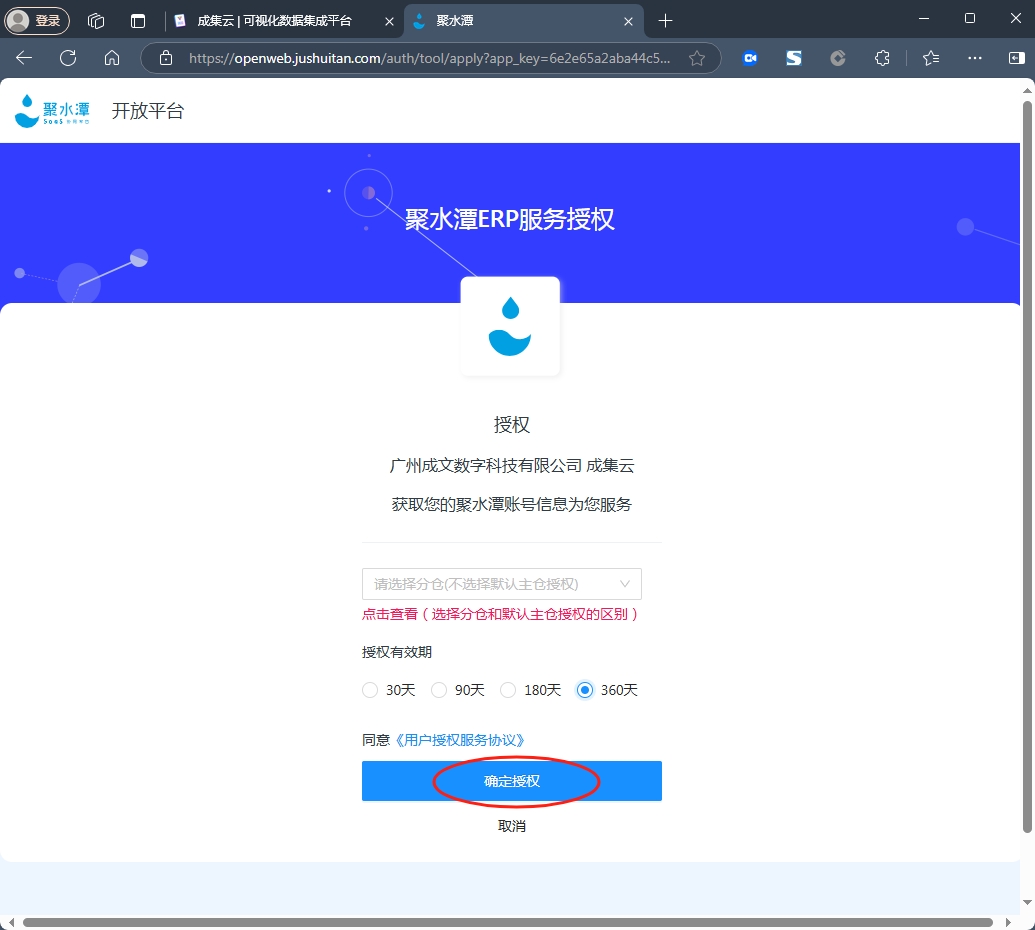Screen dimensions: 1035x930
Task: Open a new browser tab
Action: (x=665, y=21)
